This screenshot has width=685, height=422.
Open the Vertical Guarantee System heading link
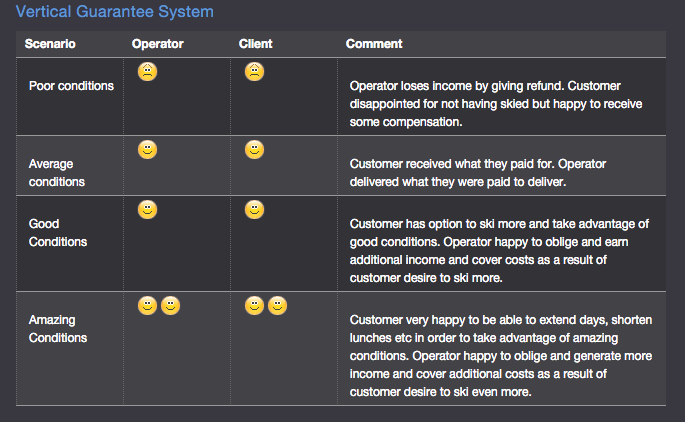coord(115,11)
